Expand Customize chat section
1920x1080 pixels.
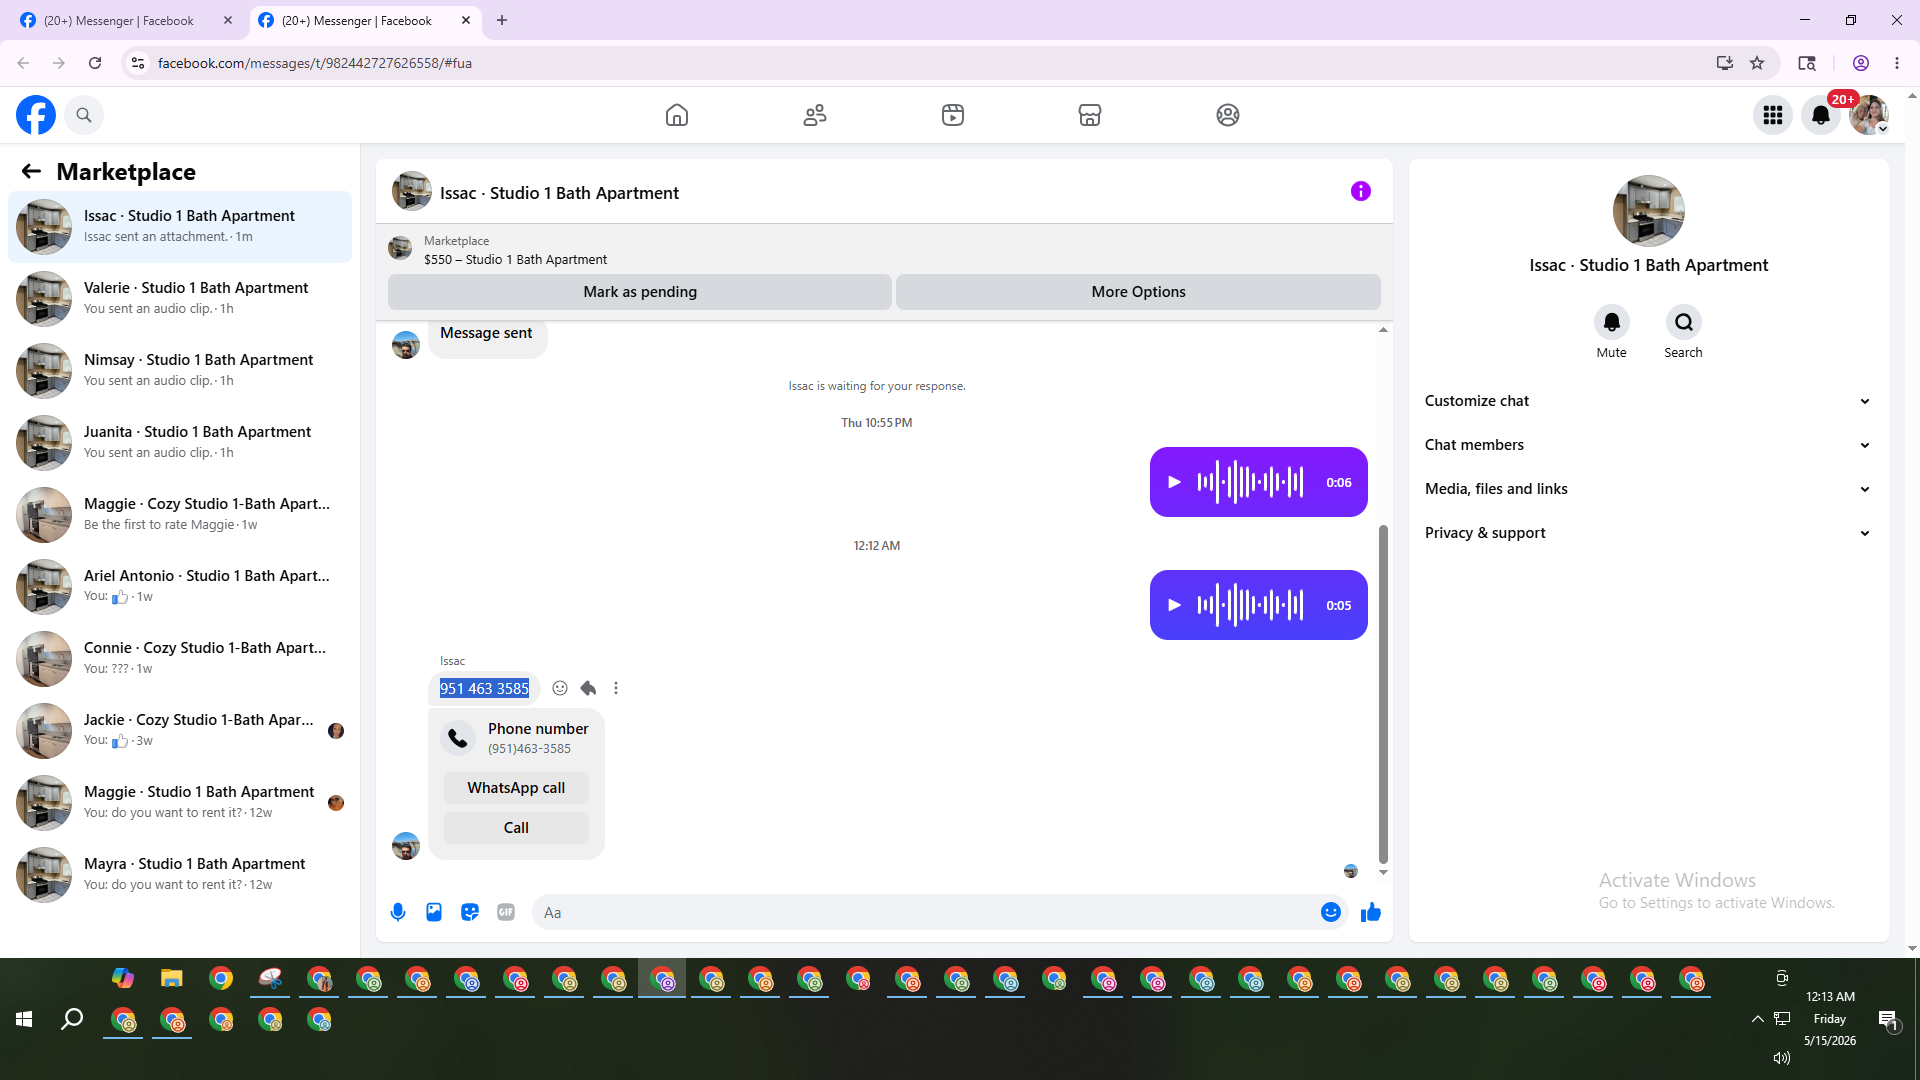click(x=1648, y=401)
